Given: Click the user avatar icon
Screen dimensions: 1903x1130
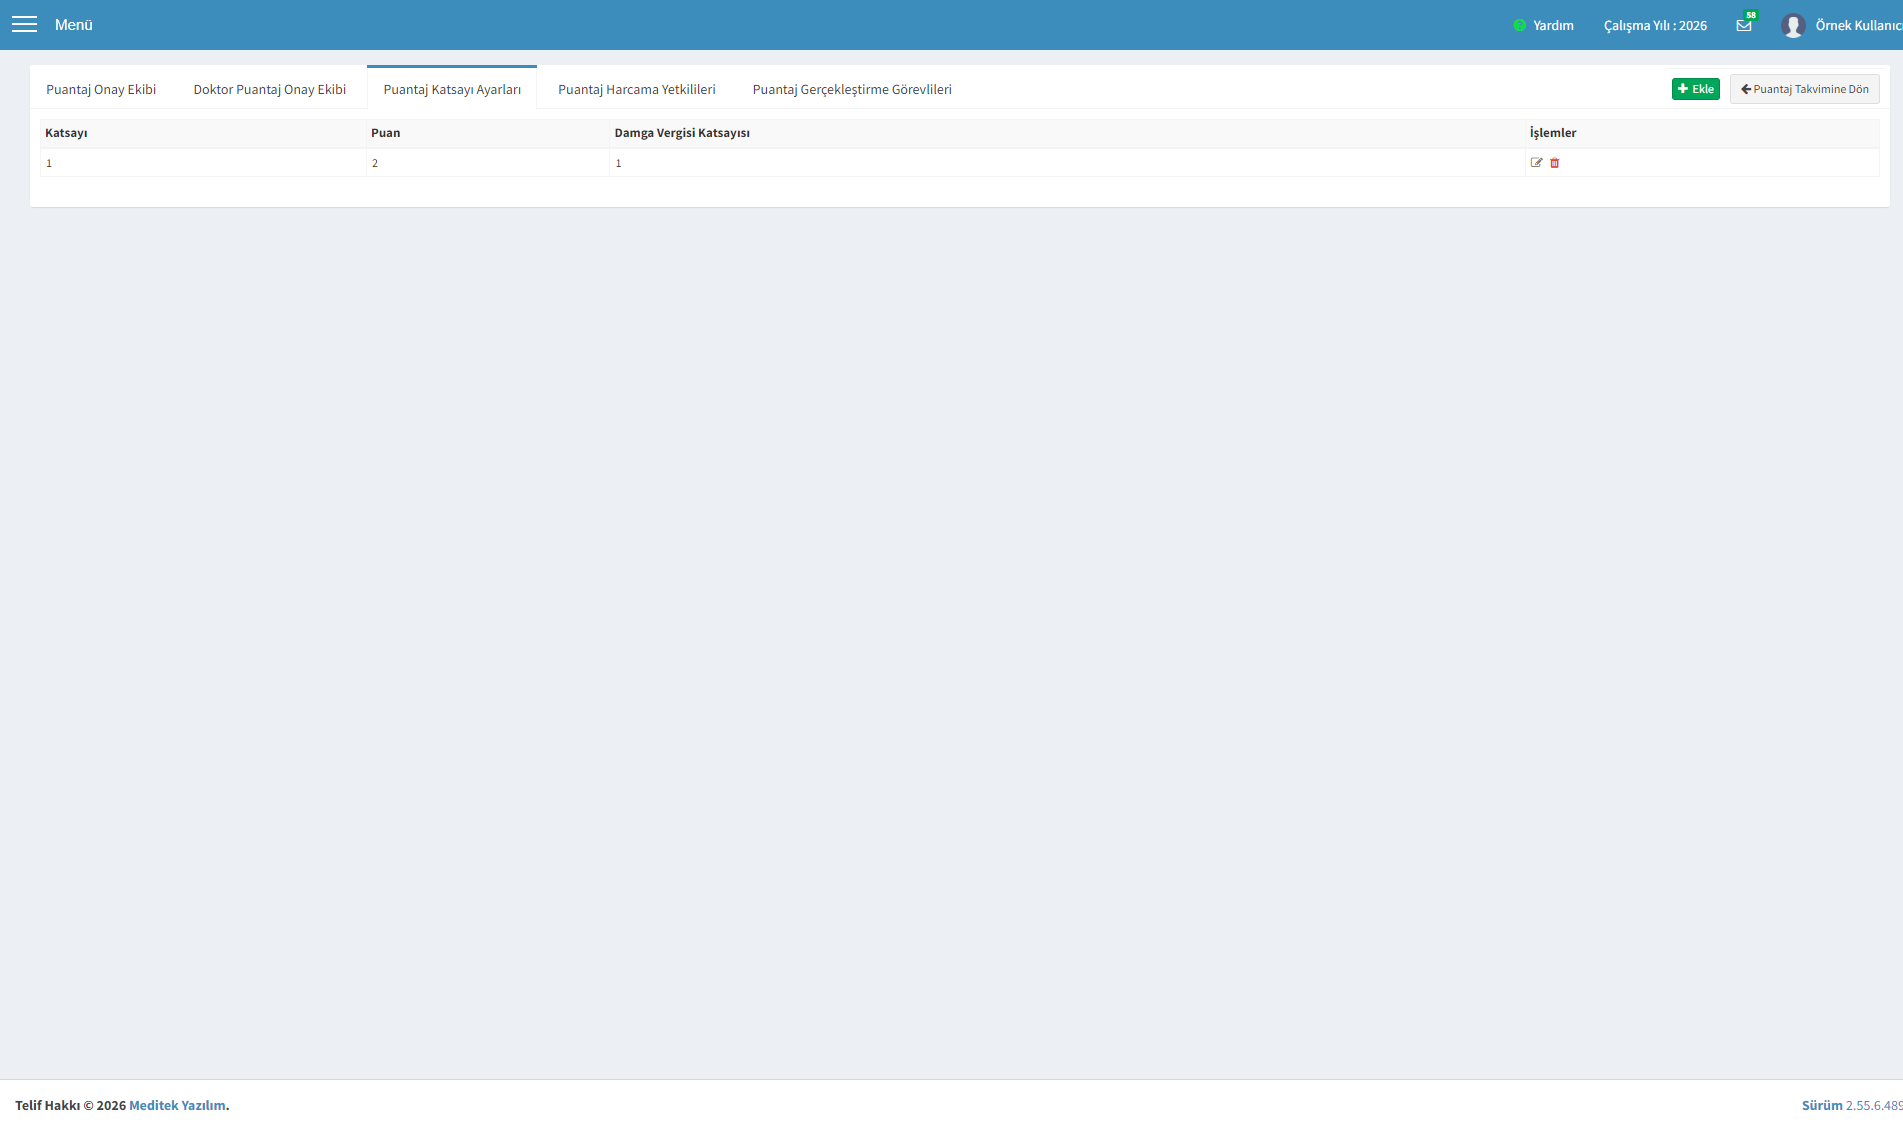Looking at the screenshot, I should click(x=1793, y=25).
